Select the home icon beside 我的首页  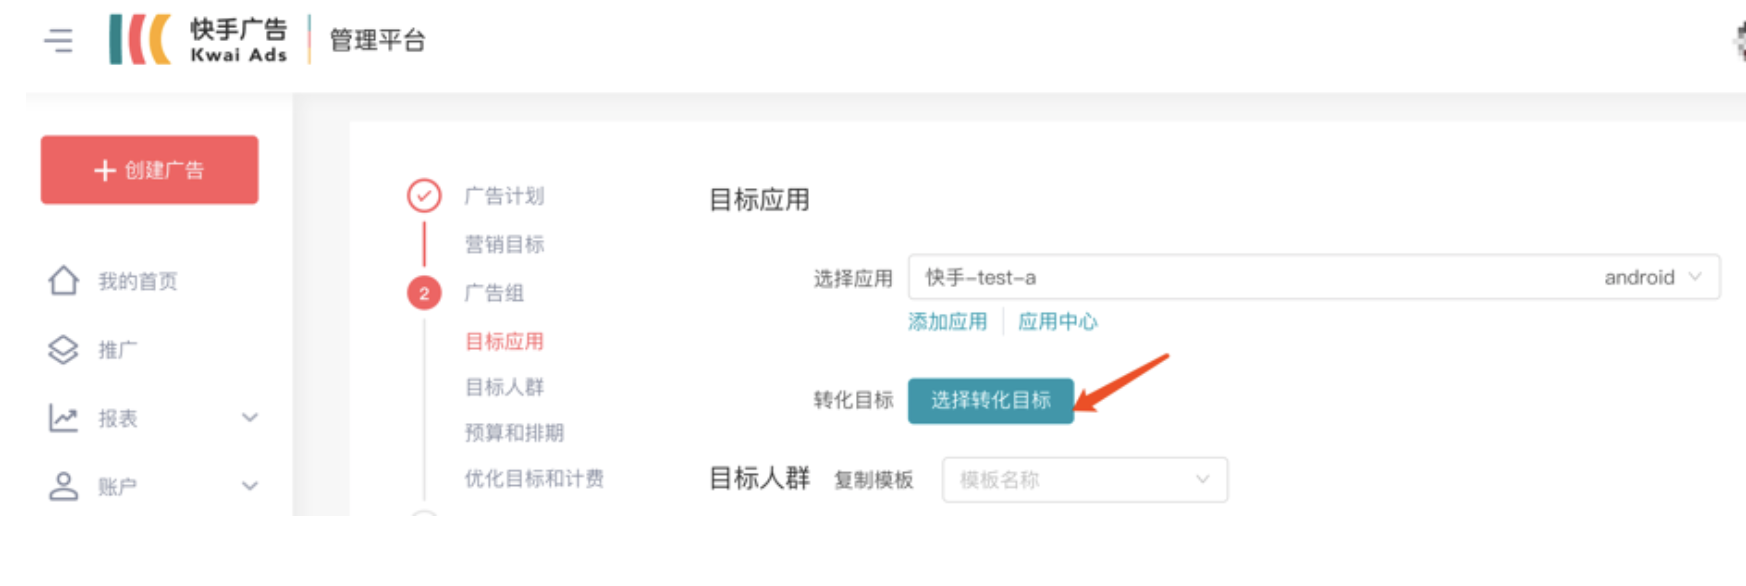tap(63, 281)
